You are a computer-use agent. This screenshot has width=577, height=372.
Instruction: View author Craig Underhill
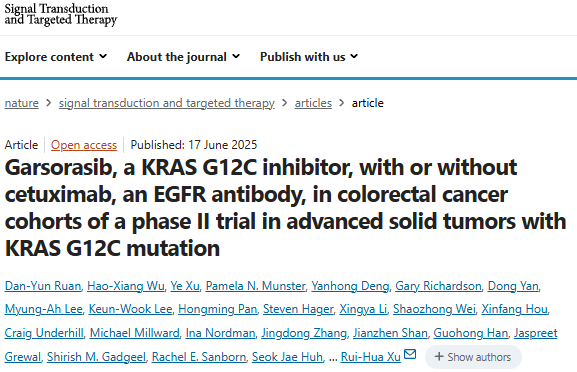coord(44,333)
